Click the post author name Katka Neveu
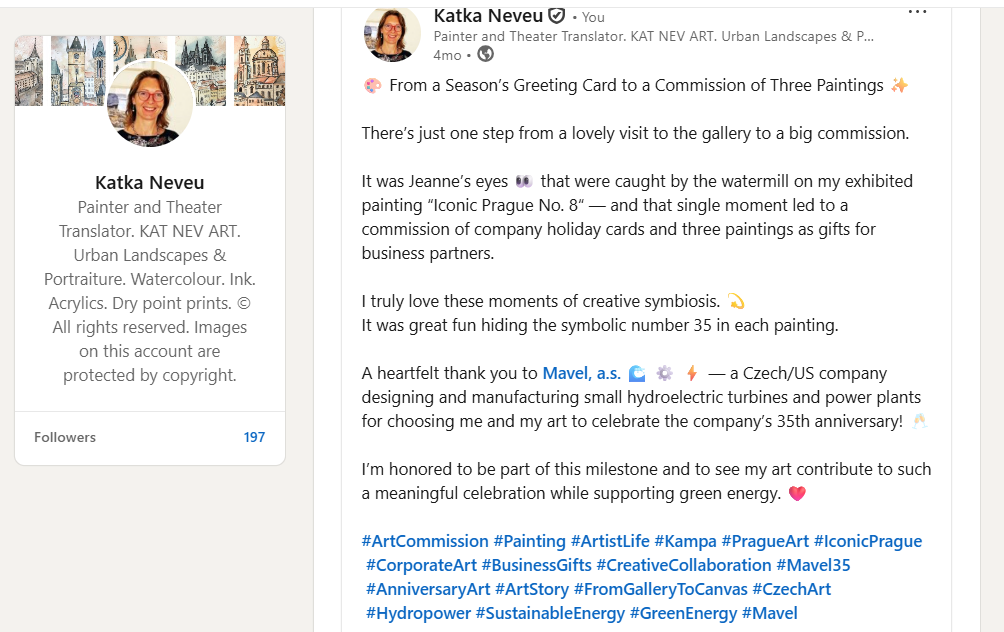Image resolution: width=1004 pixels, height=632 pixels. click(x=488, y=16)
